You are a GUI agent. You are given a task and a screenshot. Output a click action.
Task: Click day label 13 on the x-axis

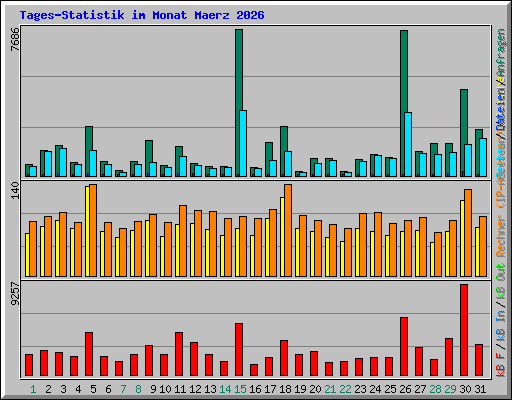[x=210, y=389]
